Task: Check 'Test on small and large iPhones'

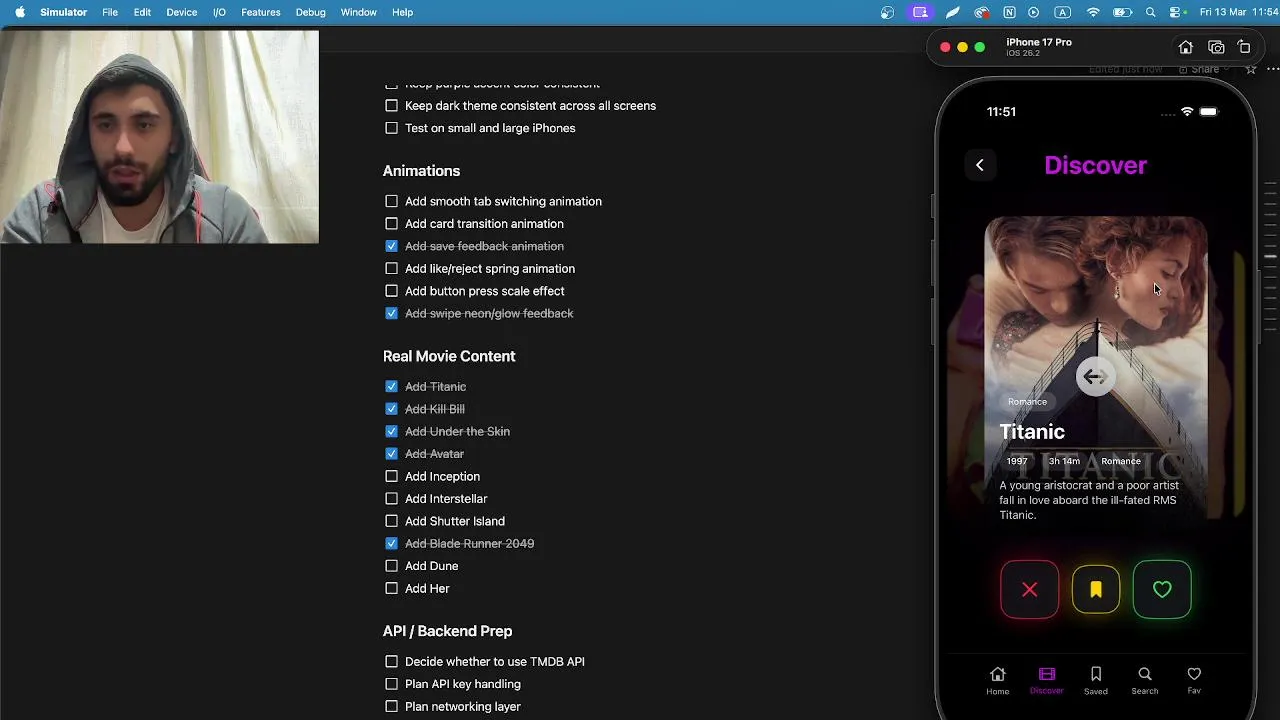Action: [x=391, y=128]
